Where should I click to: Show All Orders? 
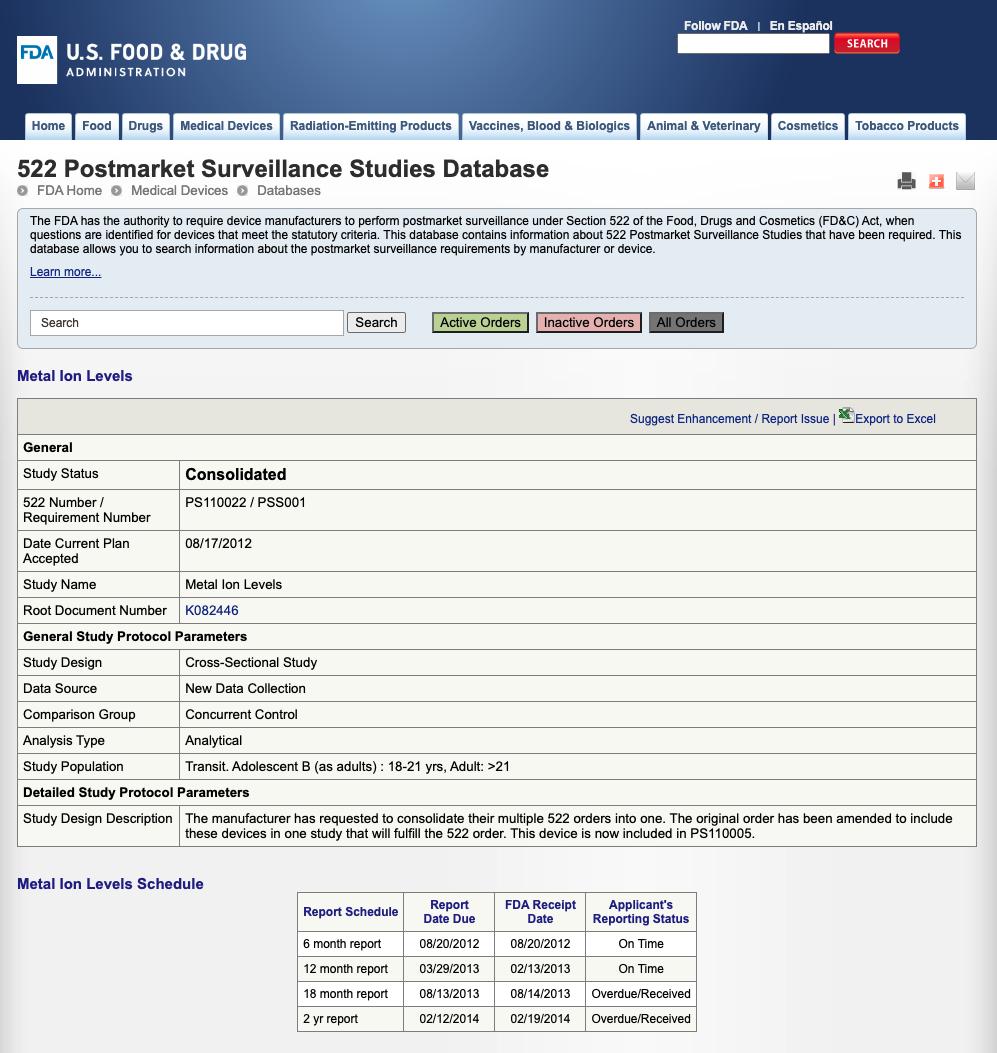coord(686,322)
